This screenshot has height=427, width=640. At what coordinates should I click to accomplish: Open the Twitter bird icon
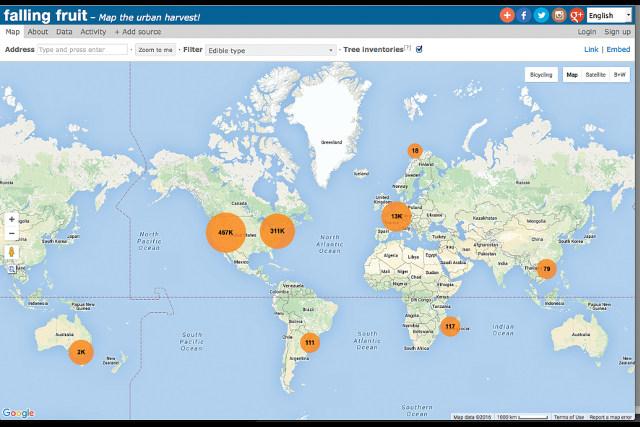[541, 16]
